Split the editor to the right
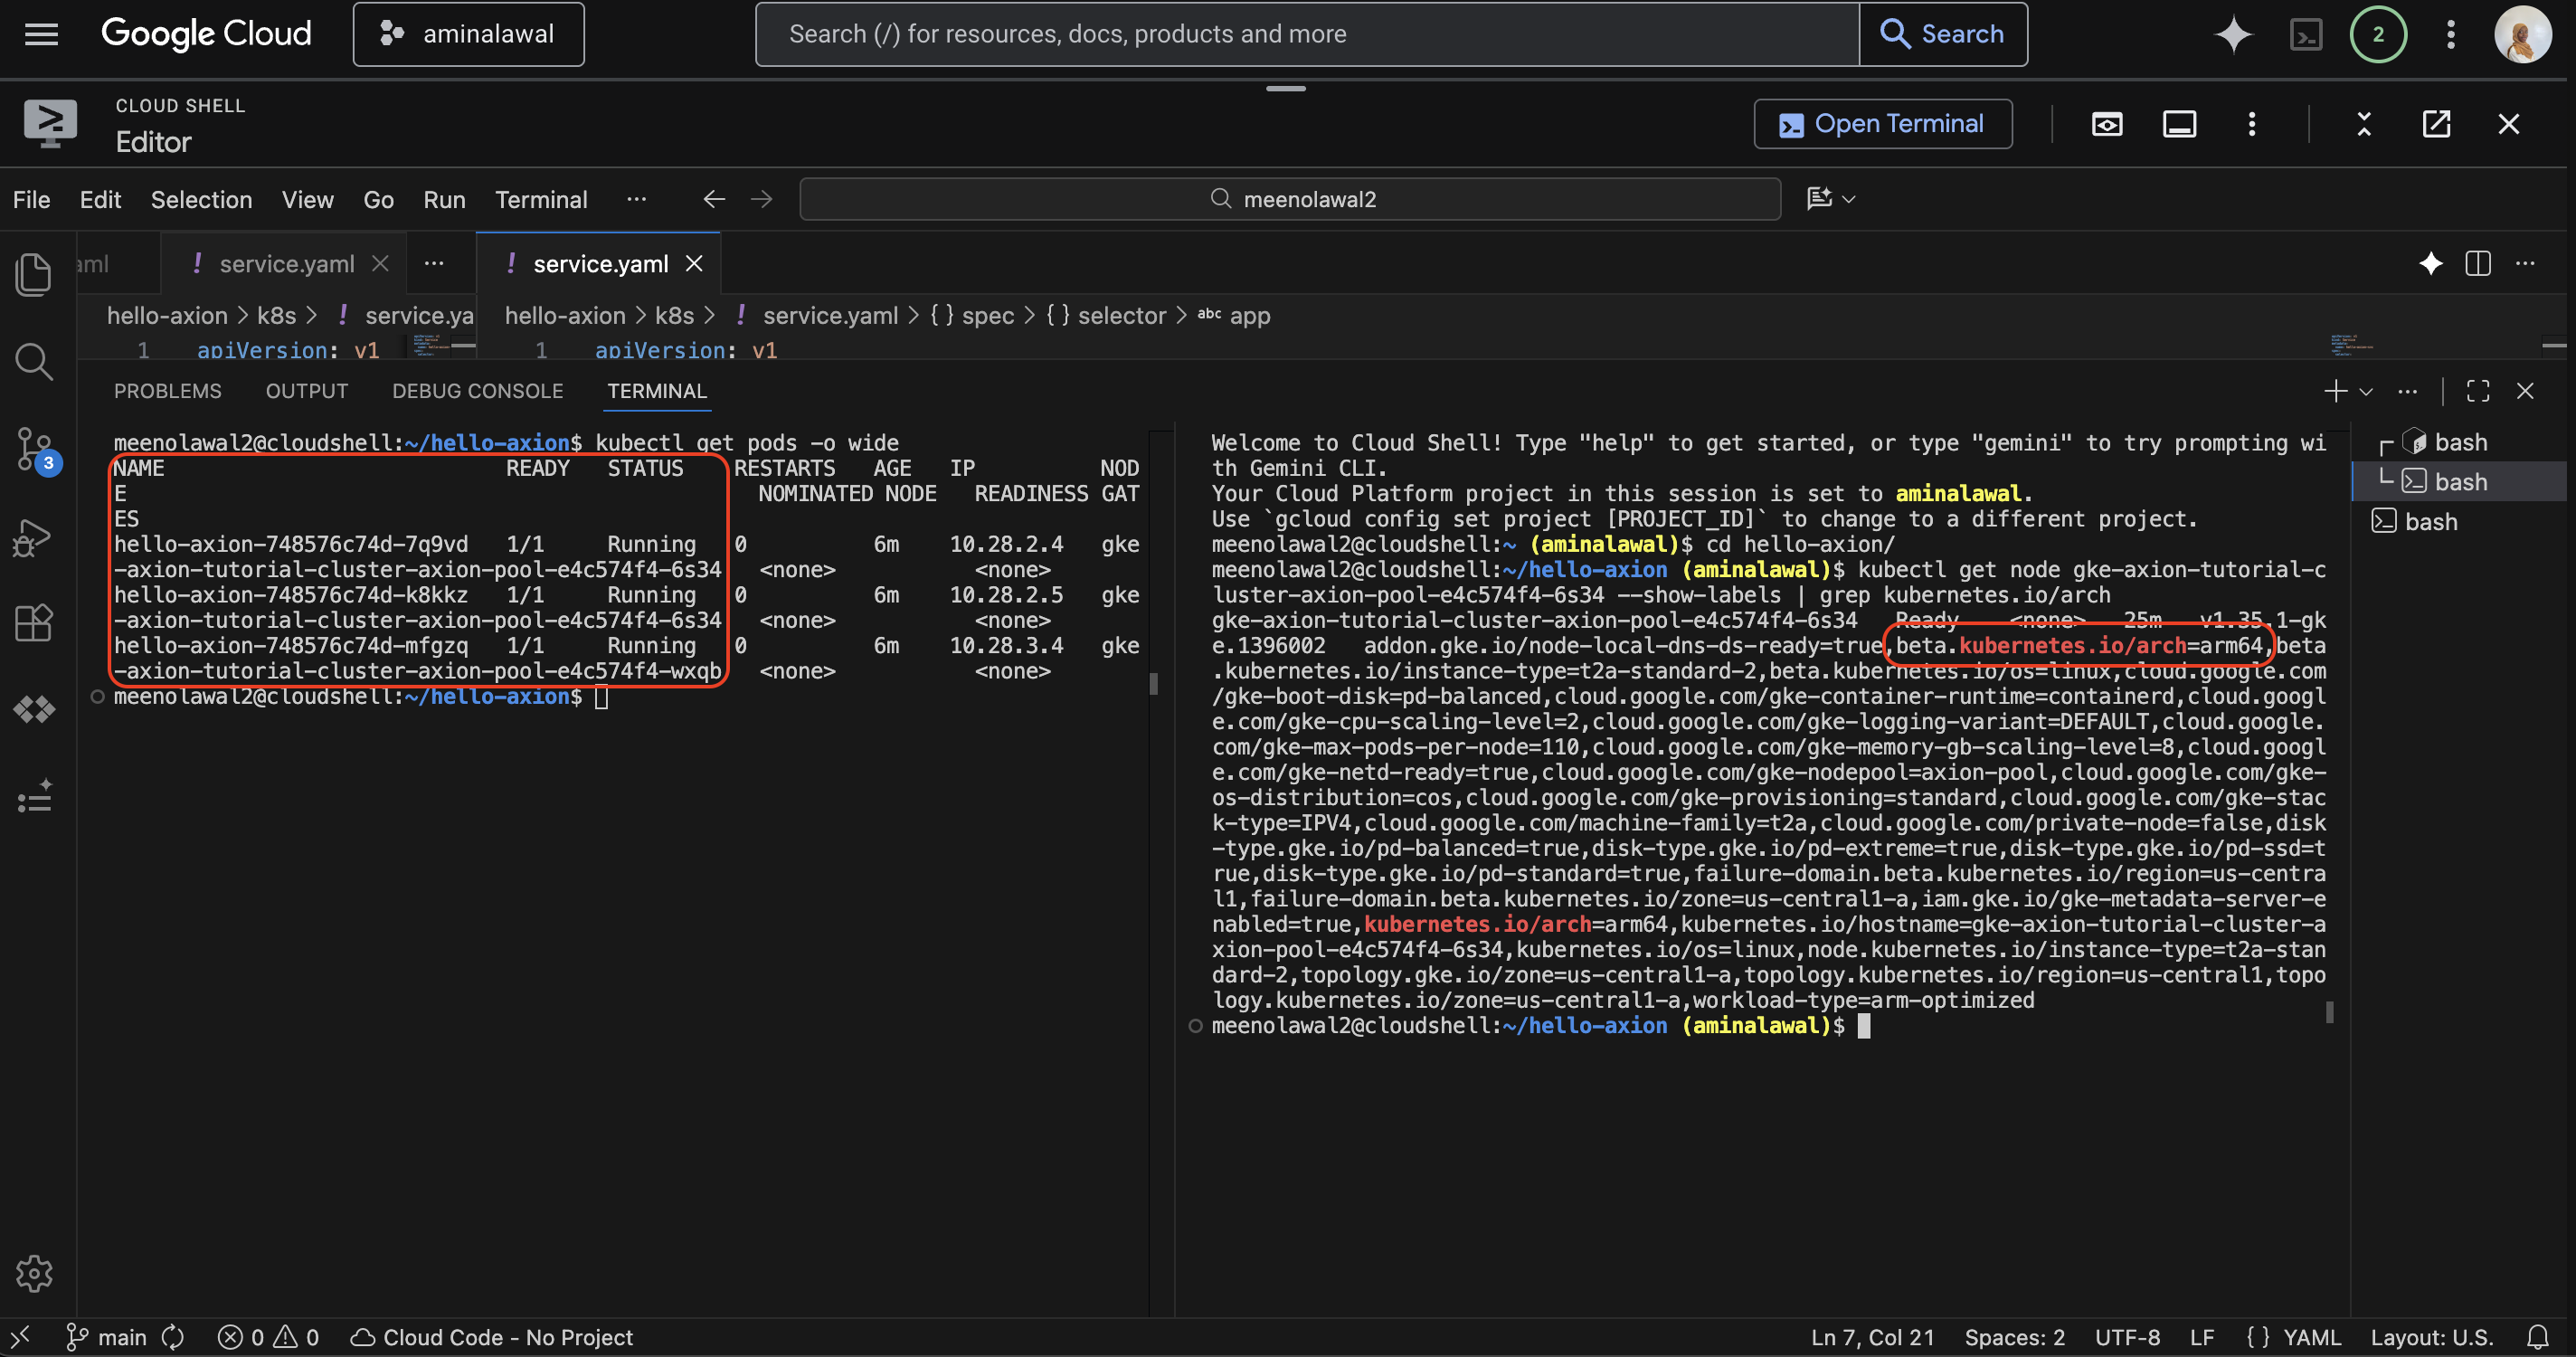Image resolution: width=2576 pixels, height=1357 pixels. [2477, 264]
